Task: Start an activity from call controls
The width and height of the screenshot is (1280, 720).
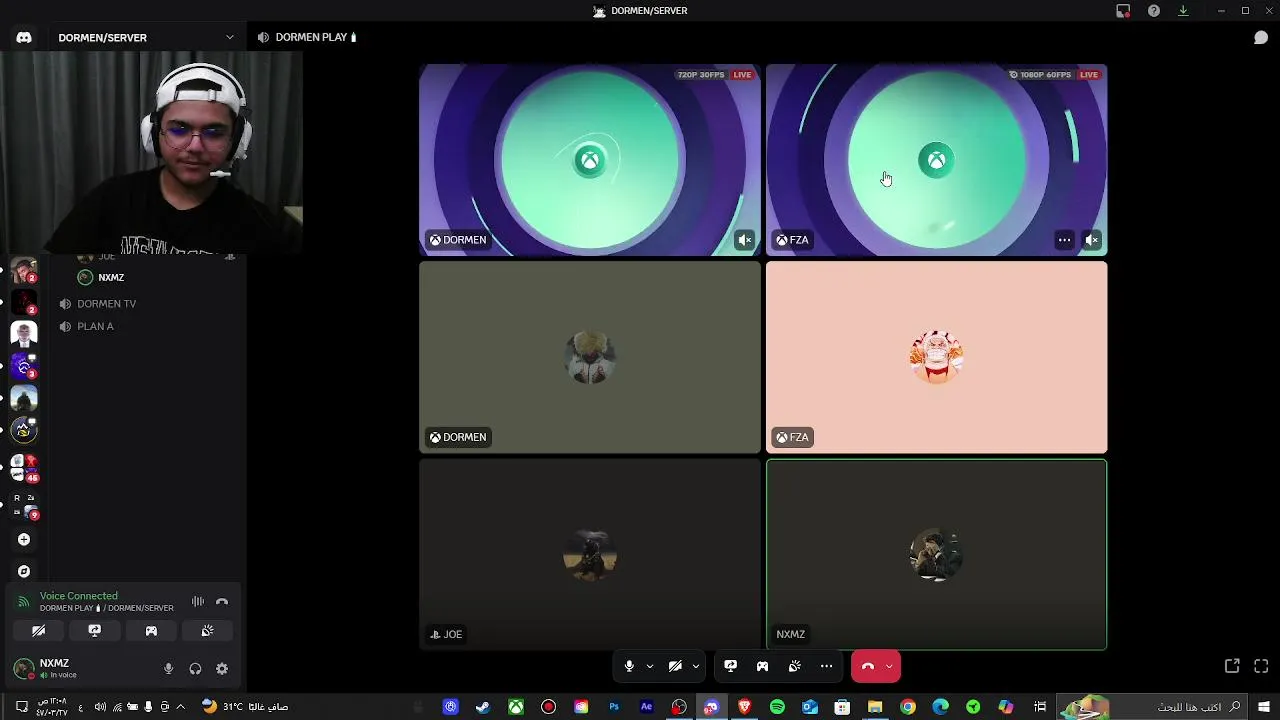Action: pyautogui.click(x=763, y=666)
